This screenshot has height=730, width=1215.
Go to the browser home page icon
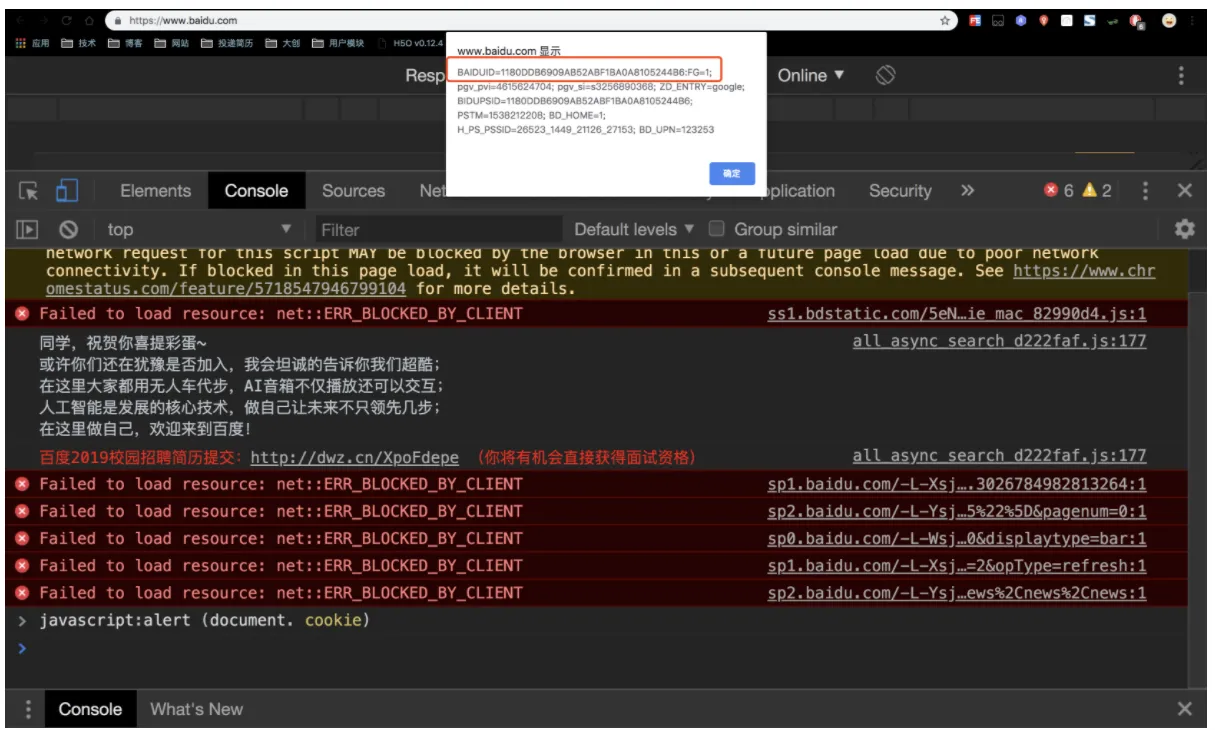[x=89, y=20]
